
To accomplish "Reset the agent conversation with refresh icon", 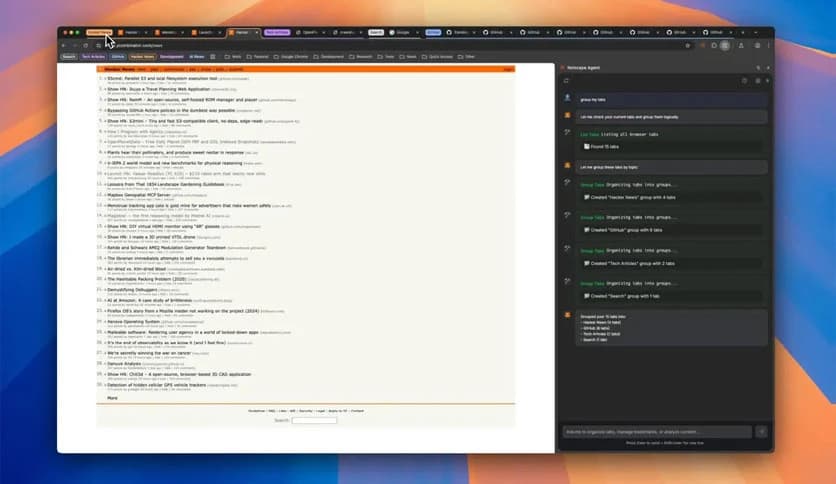I will [566, 81].
